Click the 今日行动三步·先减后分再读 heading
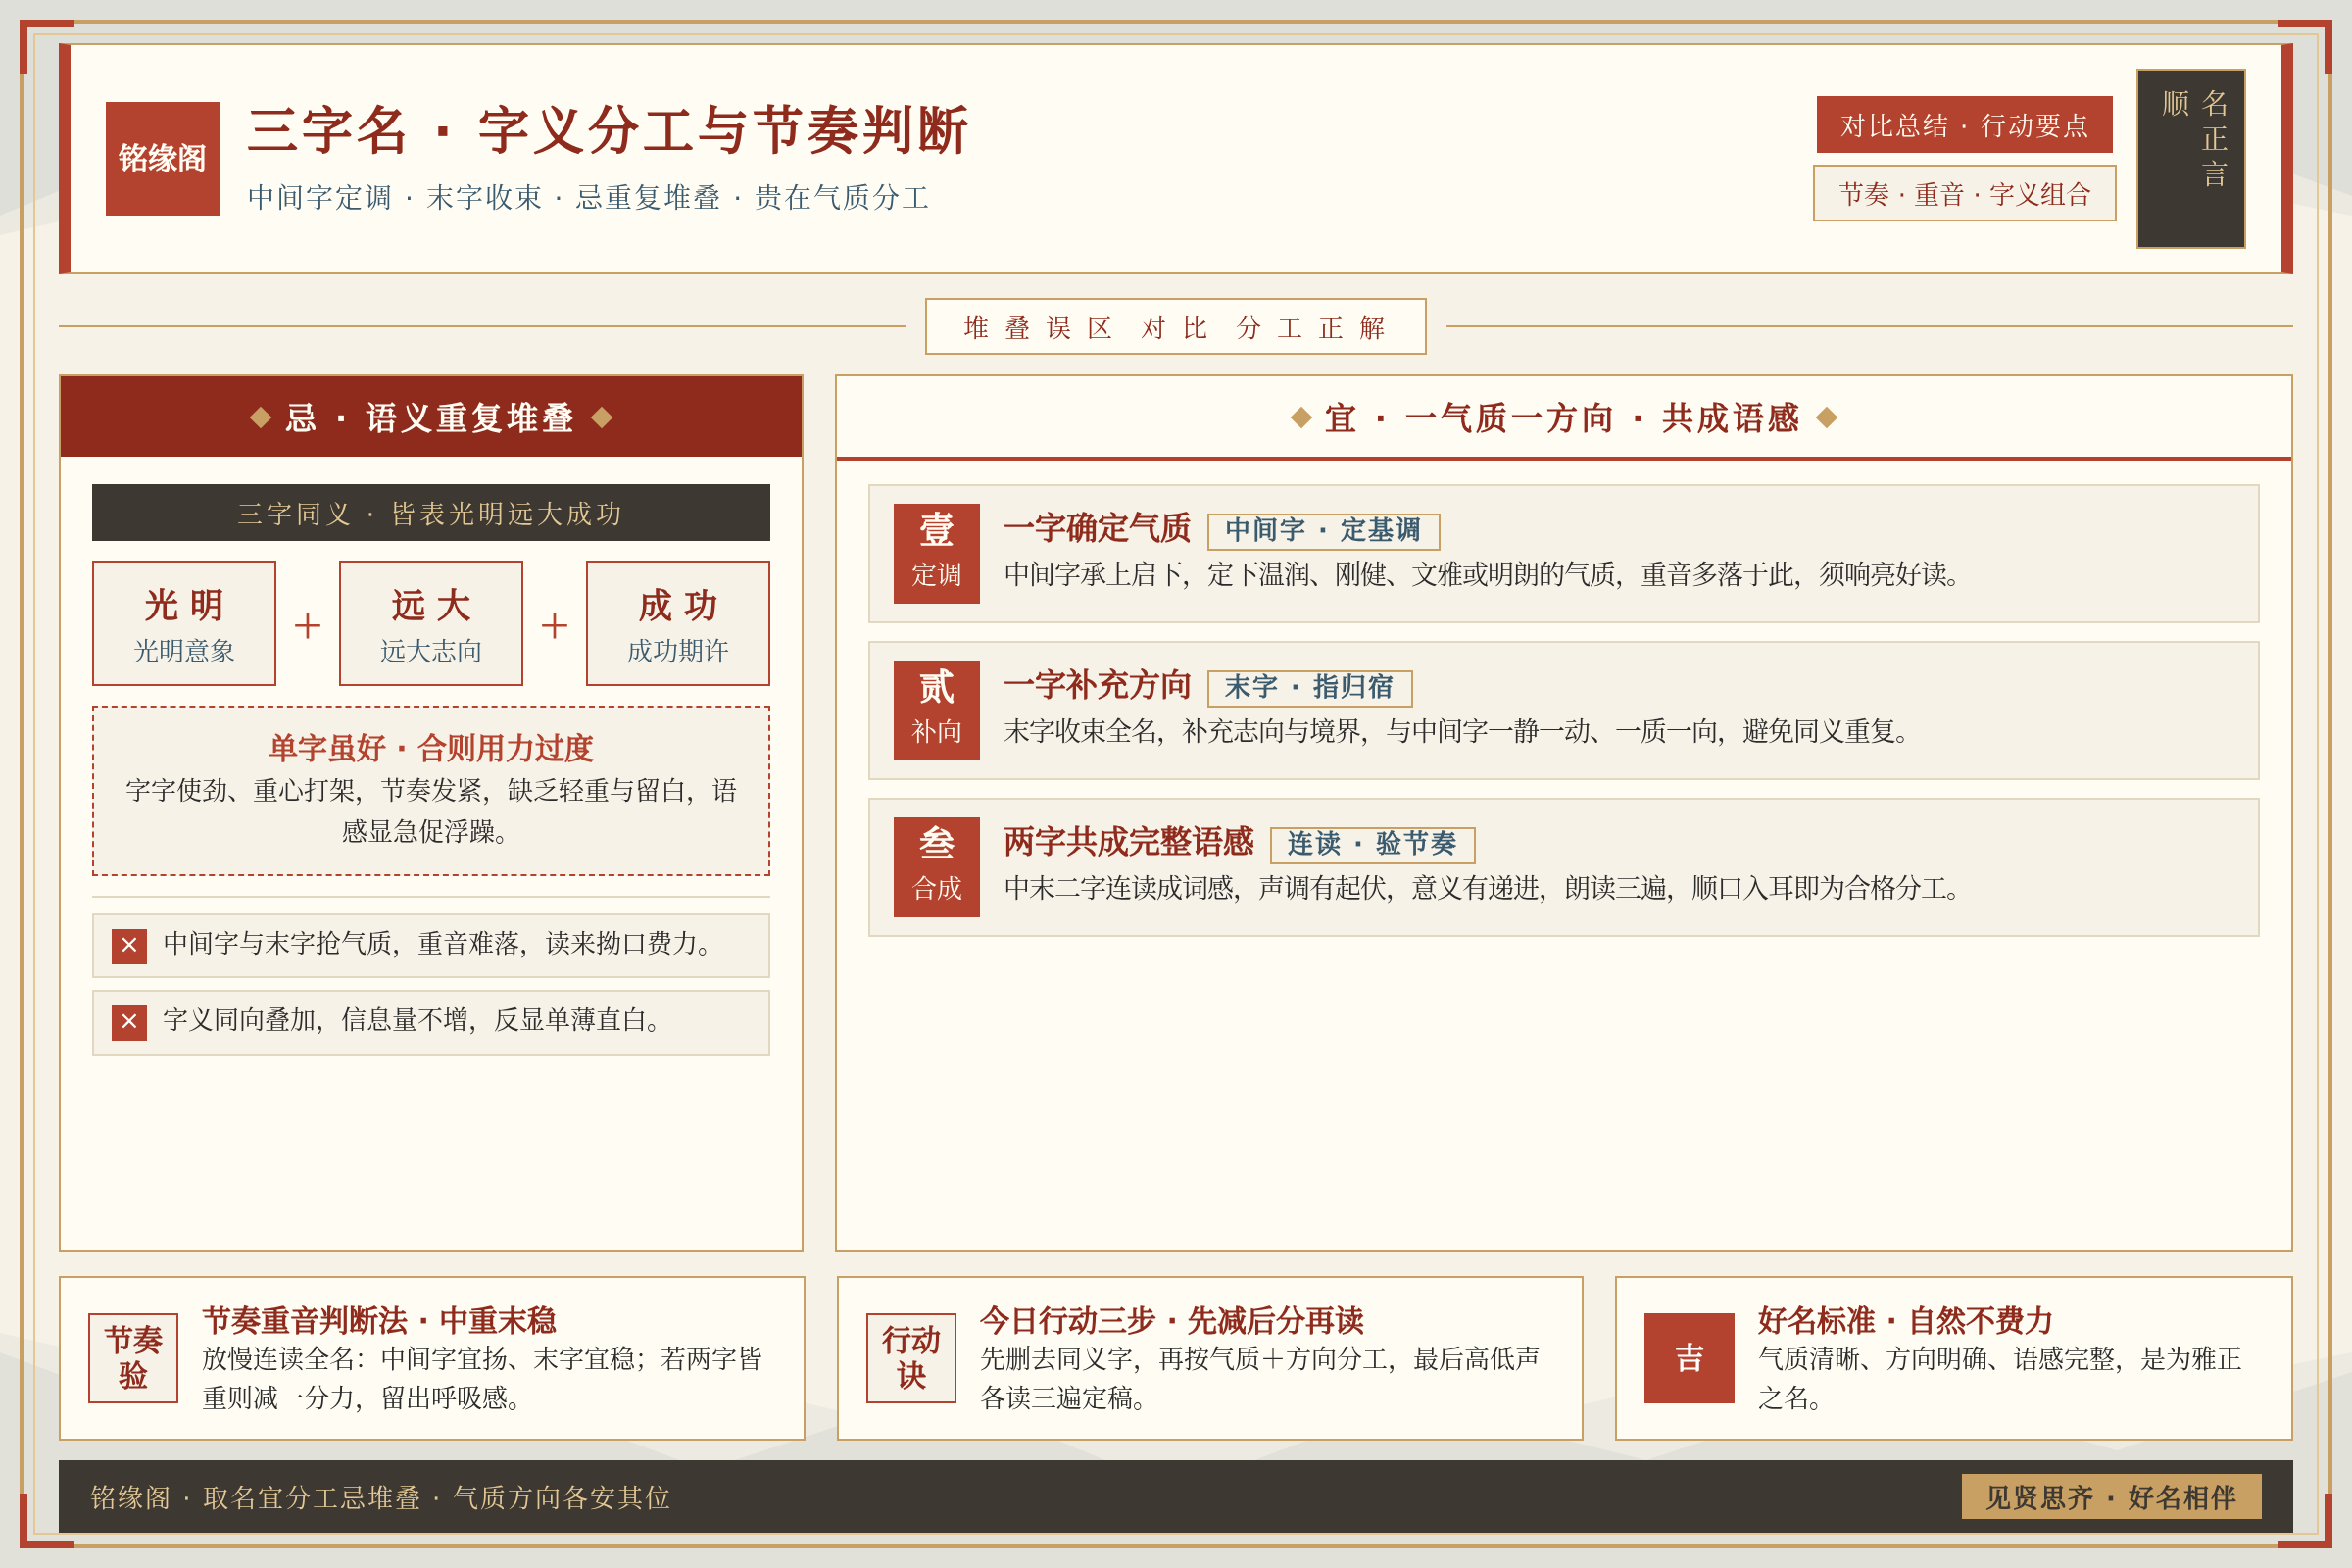This screenshot has height=1568, width=2352. click(1171, 1321)
